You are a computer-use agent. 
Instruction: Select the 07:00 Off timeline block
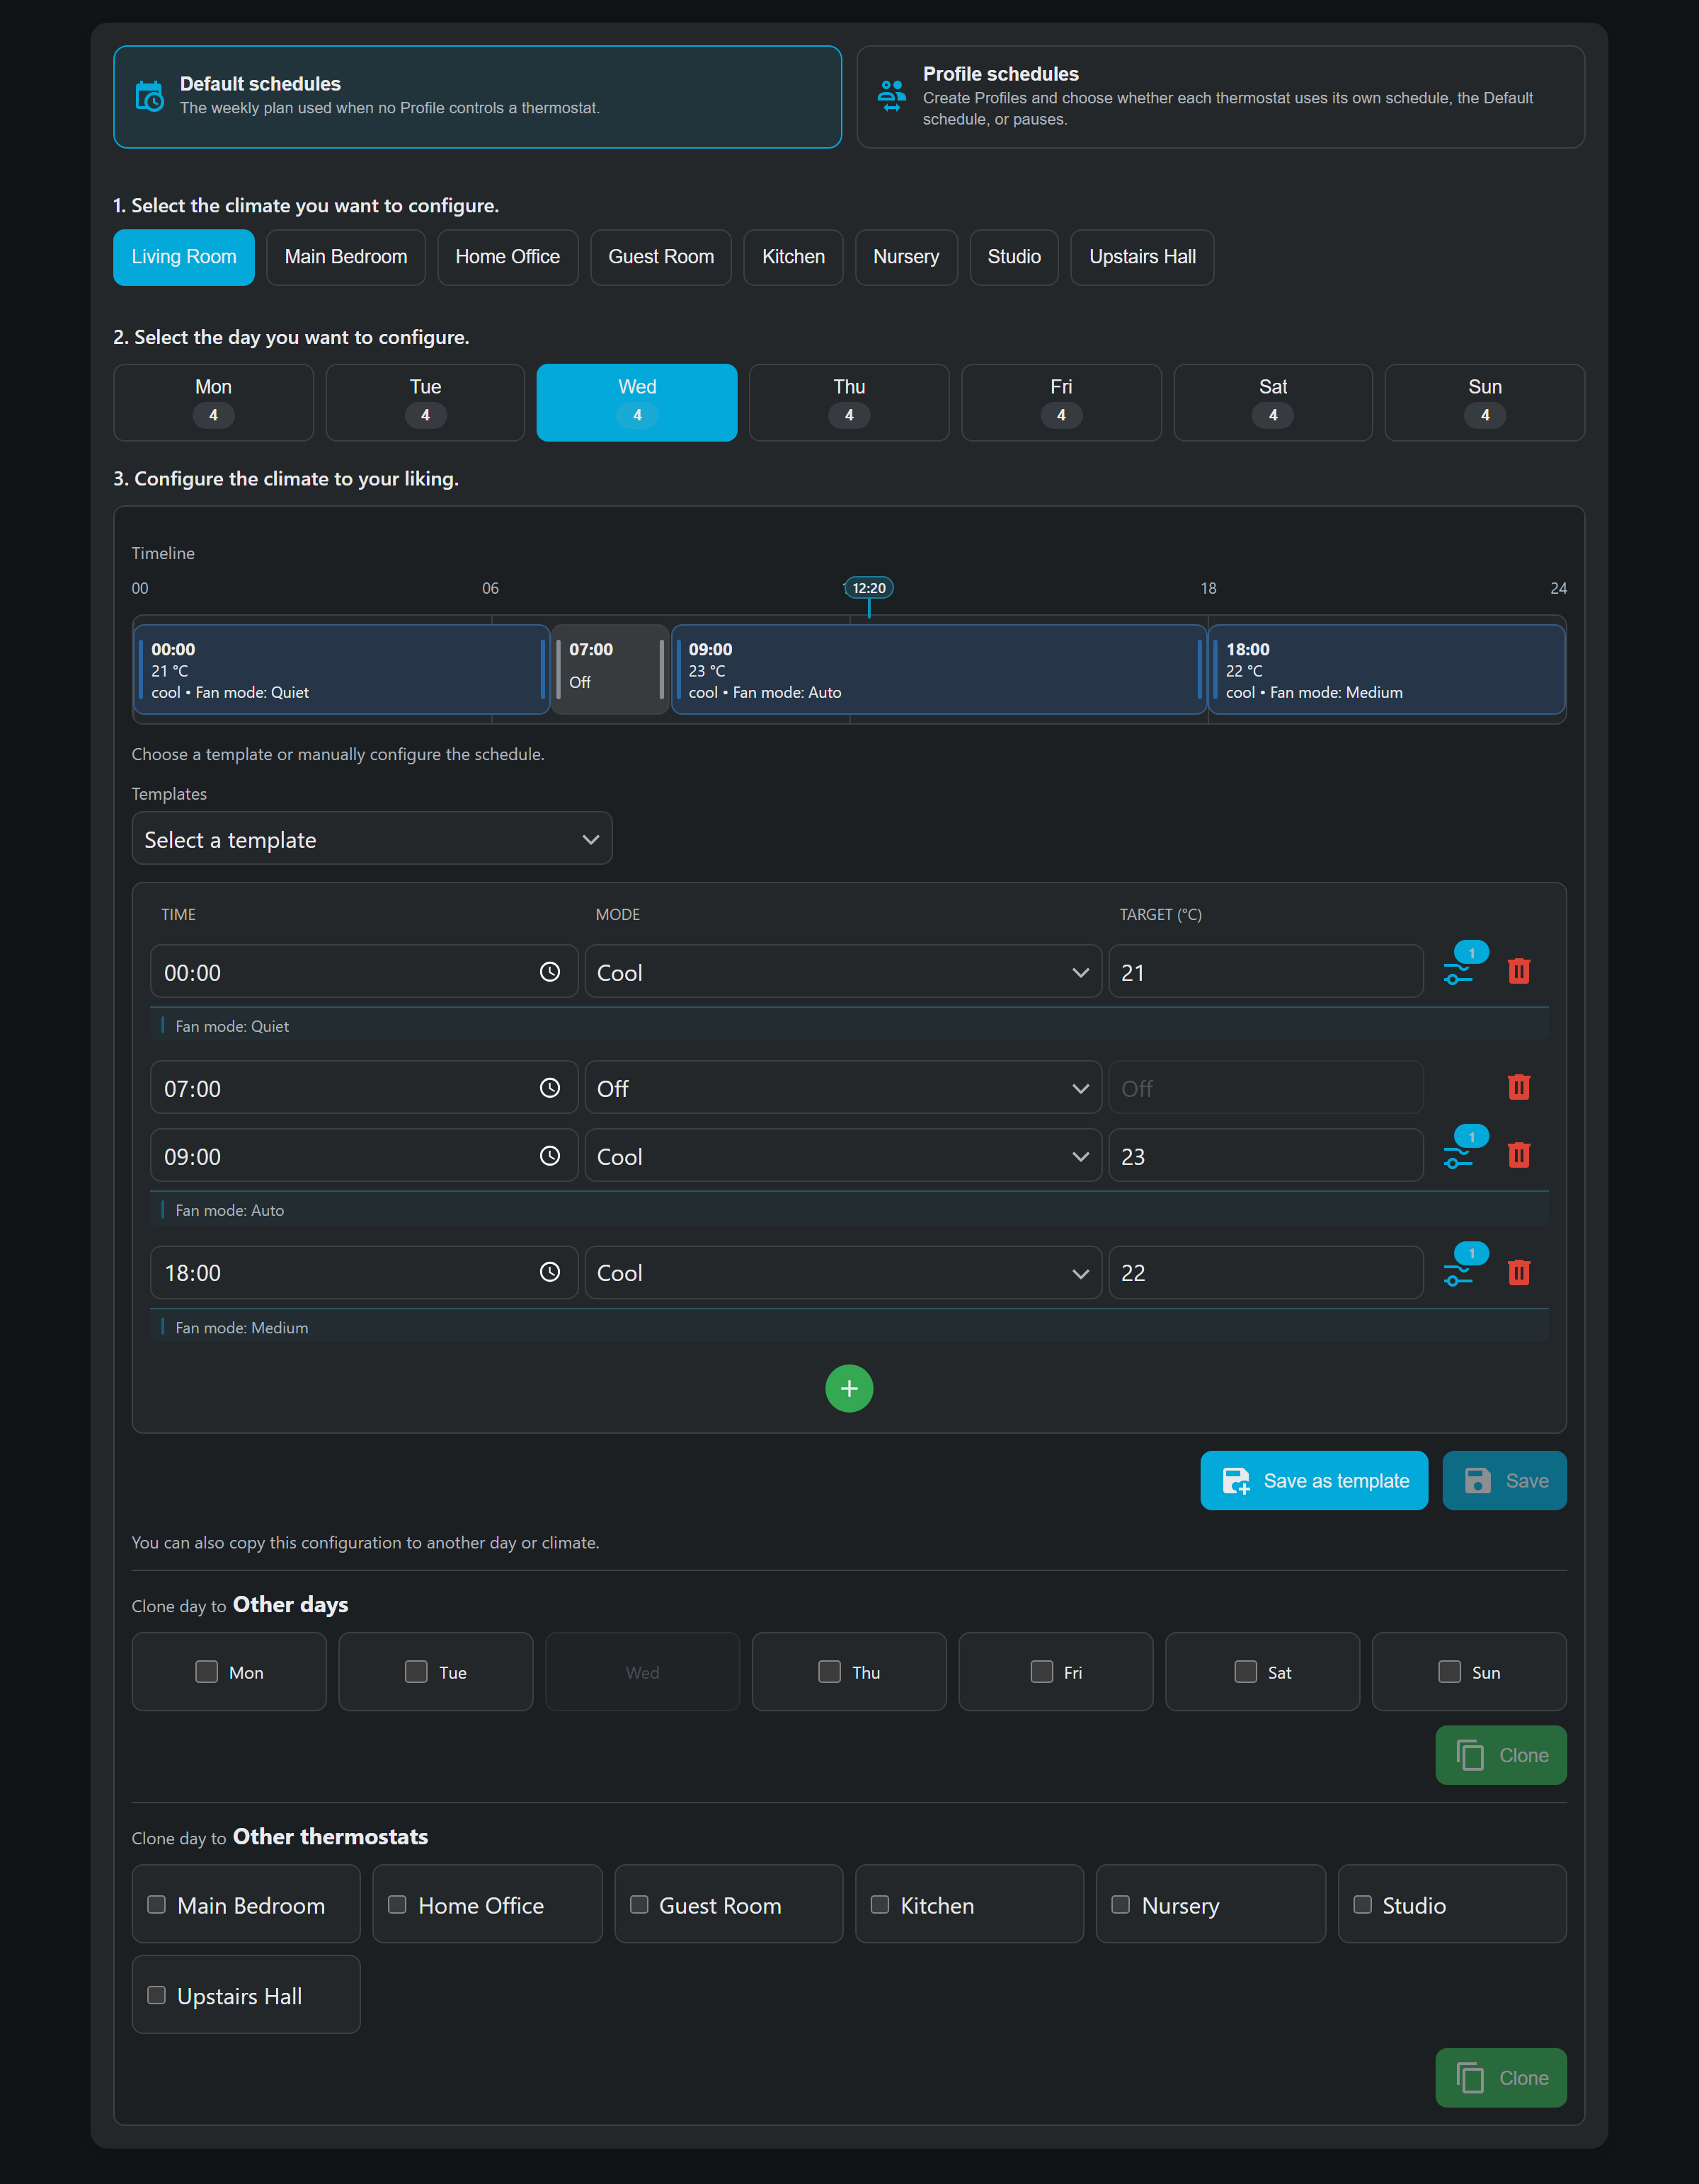[611, 670]
